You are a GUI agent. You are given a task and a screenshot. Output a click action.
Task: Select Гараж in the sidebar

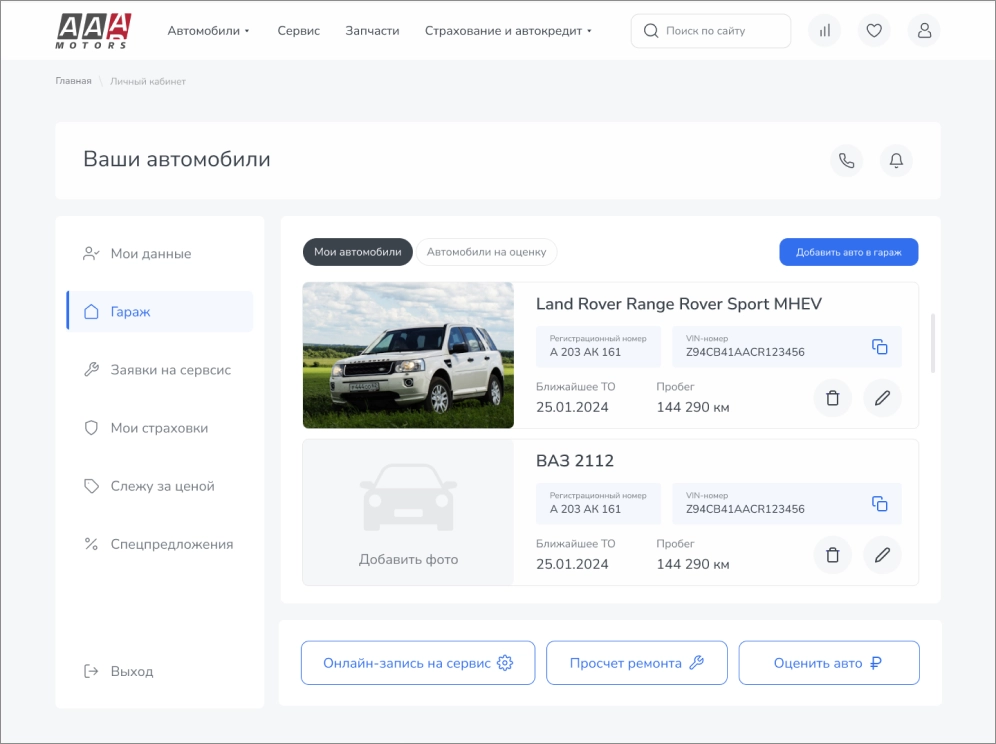tap(159, 311)
